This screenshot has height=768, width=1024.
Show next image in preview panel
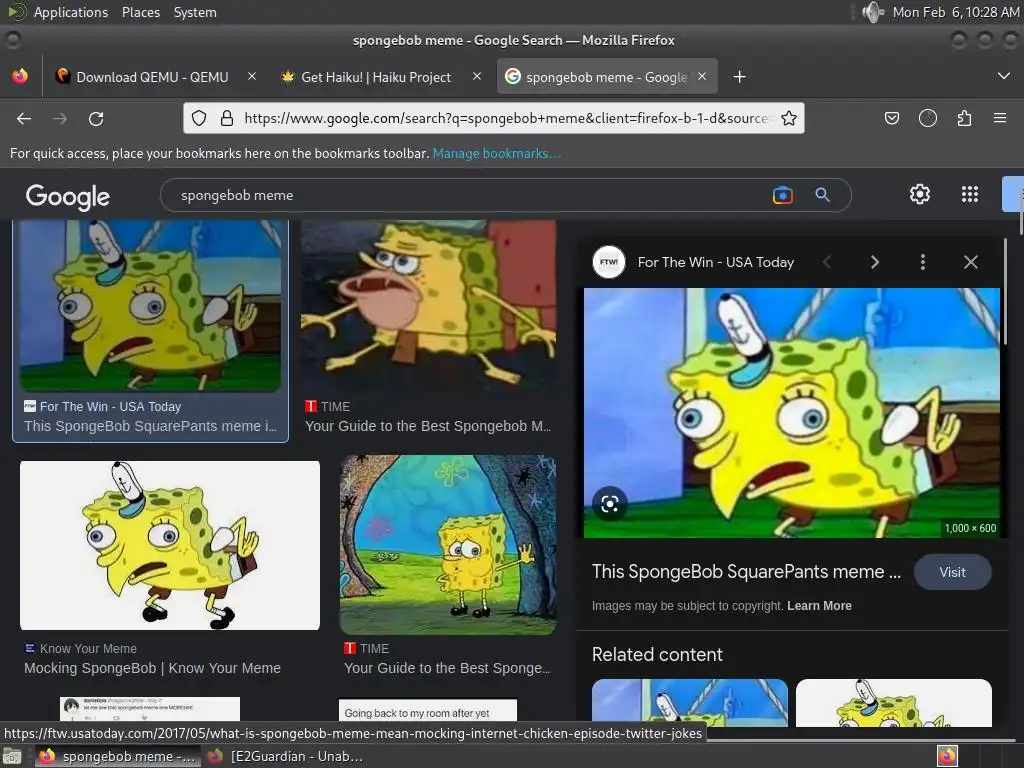(x=874, y=263)
